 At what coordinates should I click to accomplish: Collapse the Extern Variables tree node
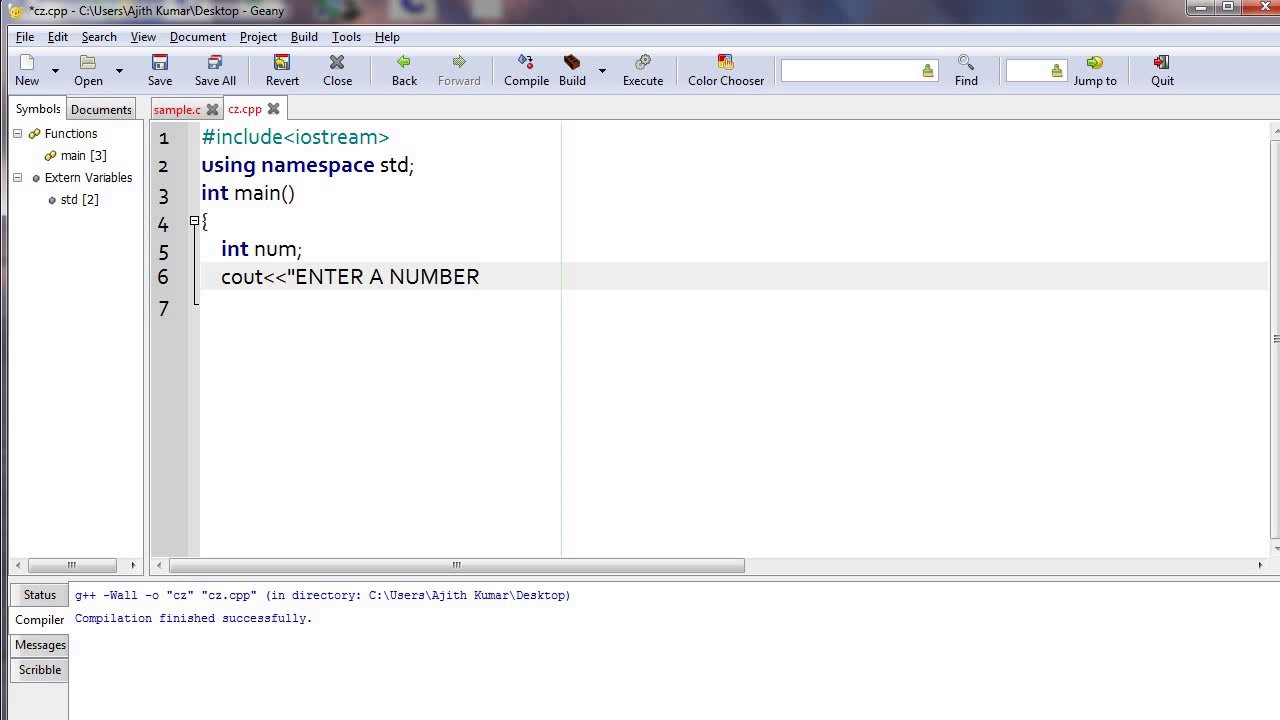click(x=17, y=178)
